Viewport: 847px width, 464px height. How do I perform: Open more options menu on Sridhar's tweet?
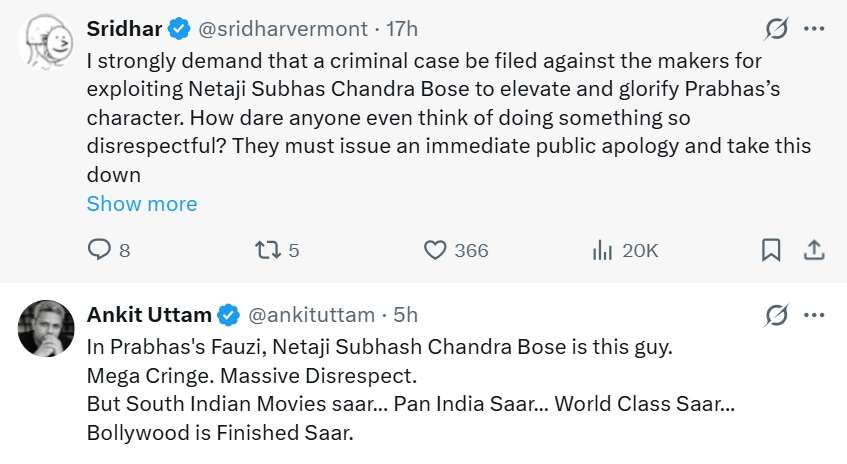point(814,29)
